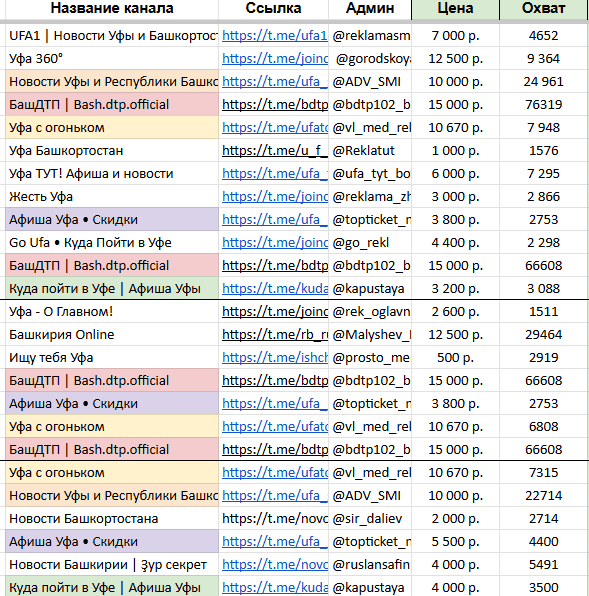This screenshot has width=589, height=596.
Task: Select the green Цена header cell
Action: coord(455,8)
